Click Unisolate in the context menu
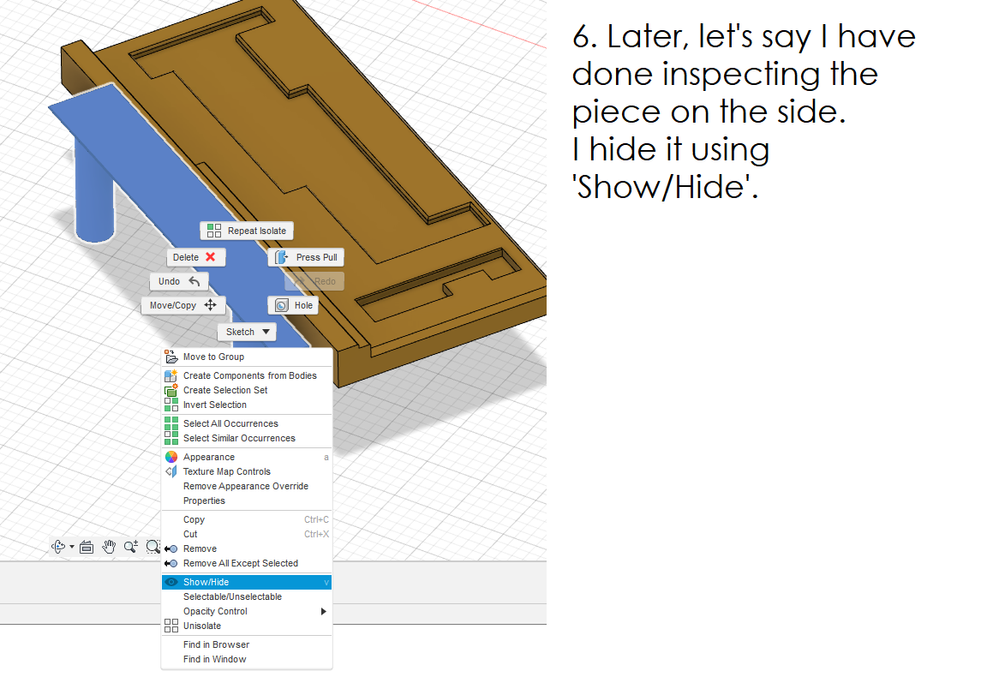 click(x=247, y=626)
